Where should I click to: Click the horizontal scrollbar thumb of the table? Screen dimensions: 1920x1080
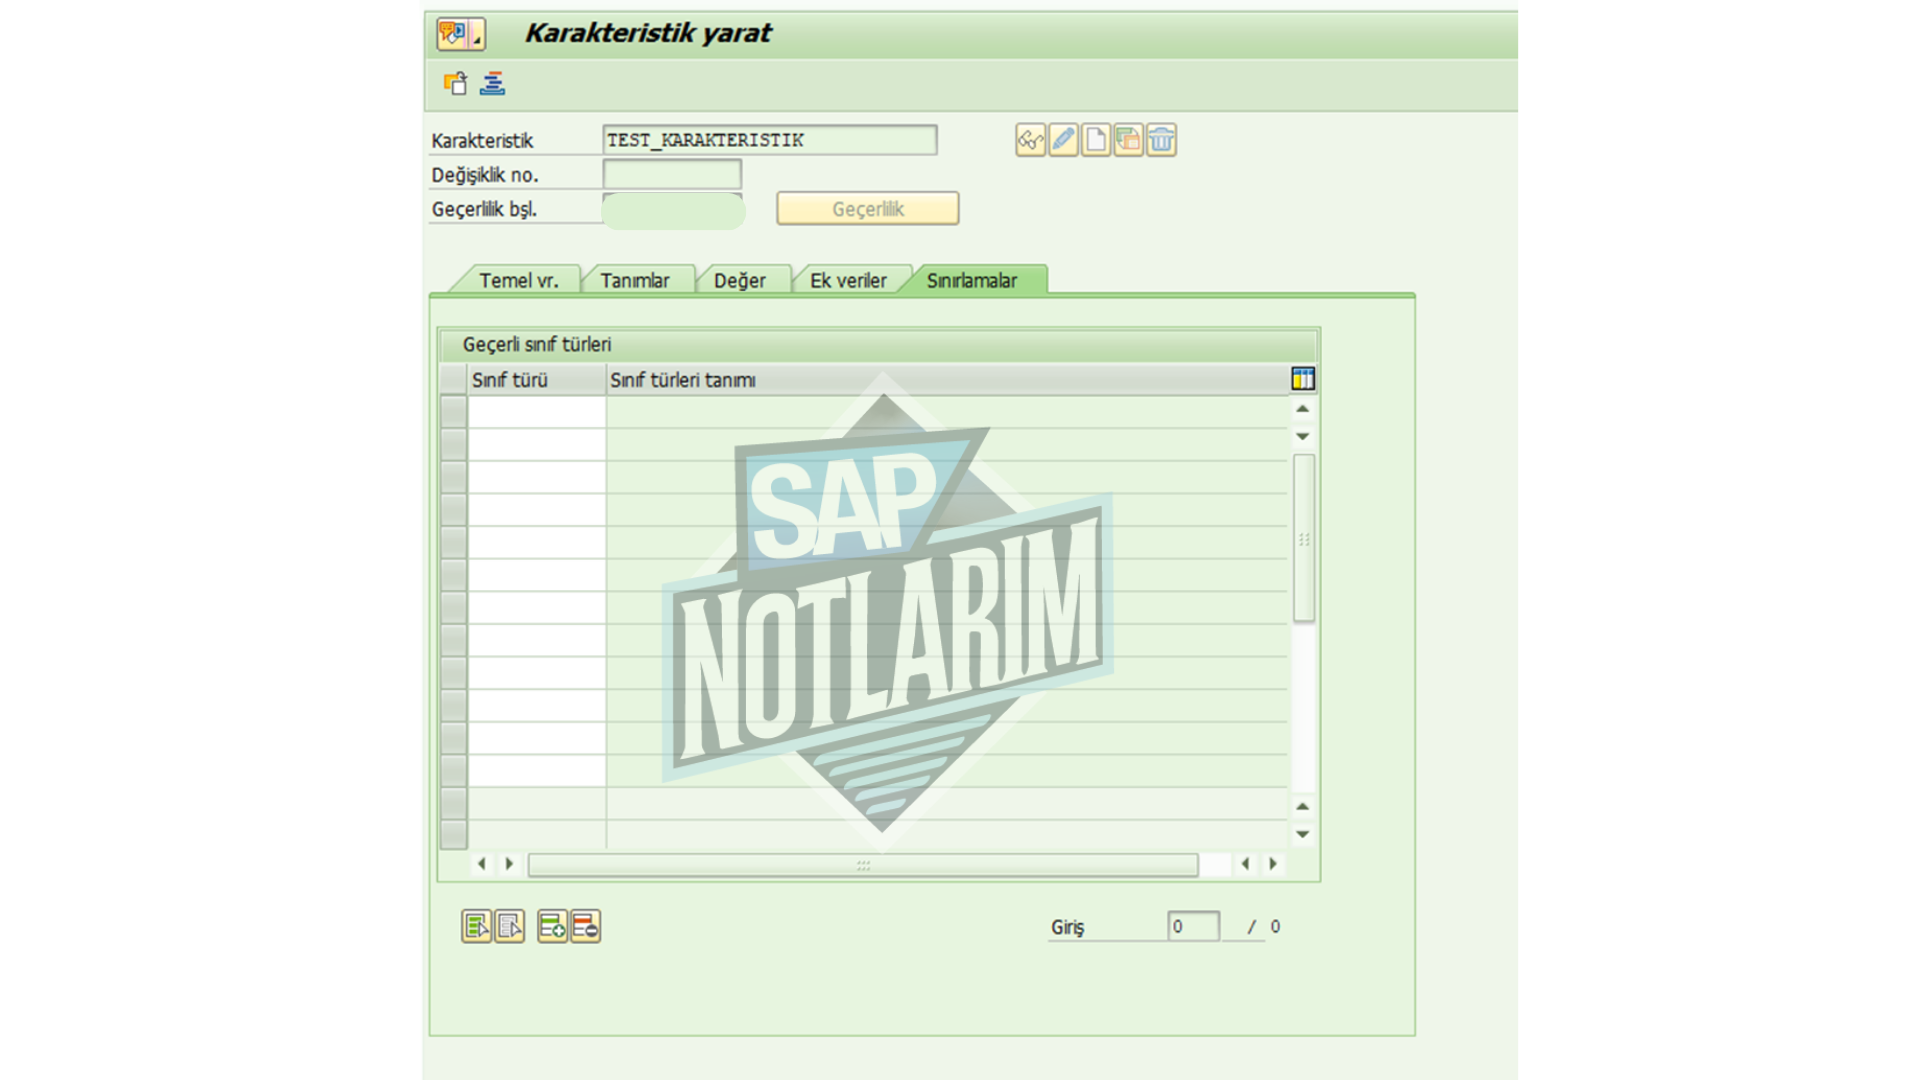(863, 865)
